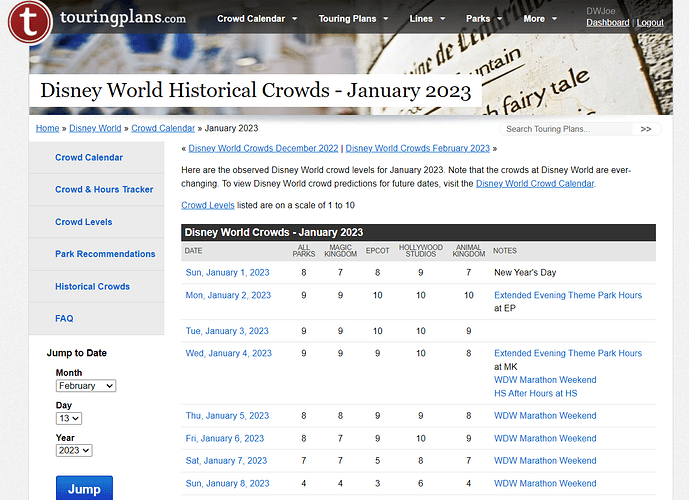This screenshot has width=689, height=500.
Task: Open the Disney World Crowd Calendar link
Action: tap(535, 184)
